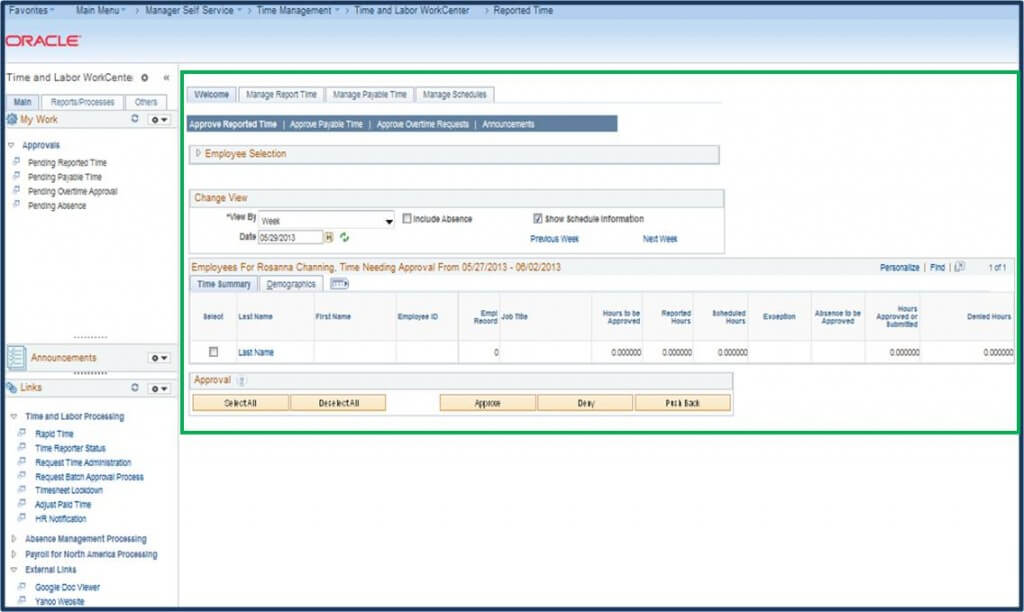Click the Personalize grid link
1024x612 pixels.
pyautogui.click(x=899, y=267)
